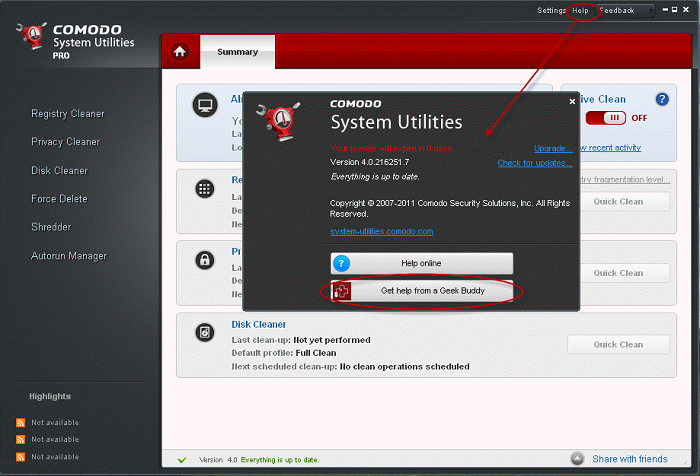Click the registry fragmentation level link
The height and width of the screenshot is (476, 700).
pos(625,180)
